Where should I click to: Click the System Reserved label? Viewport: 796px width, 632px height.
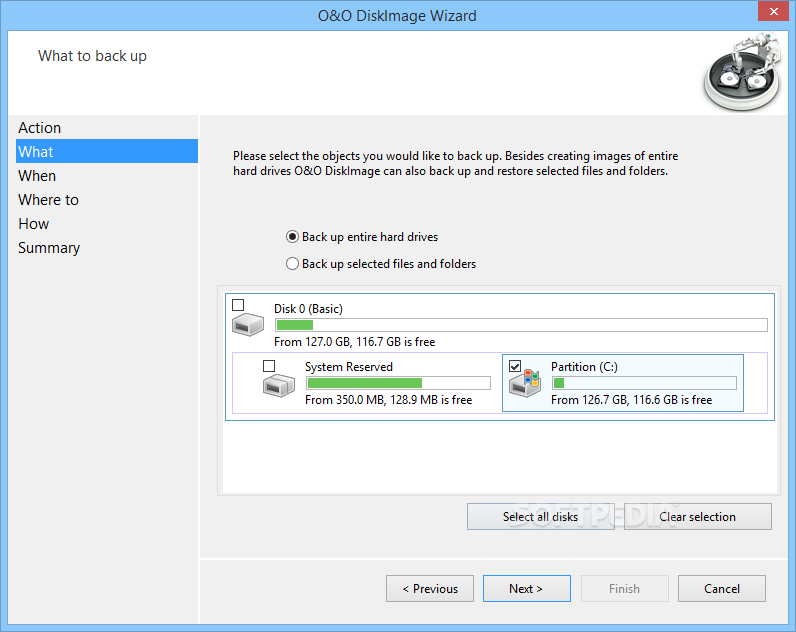(349, 367)
